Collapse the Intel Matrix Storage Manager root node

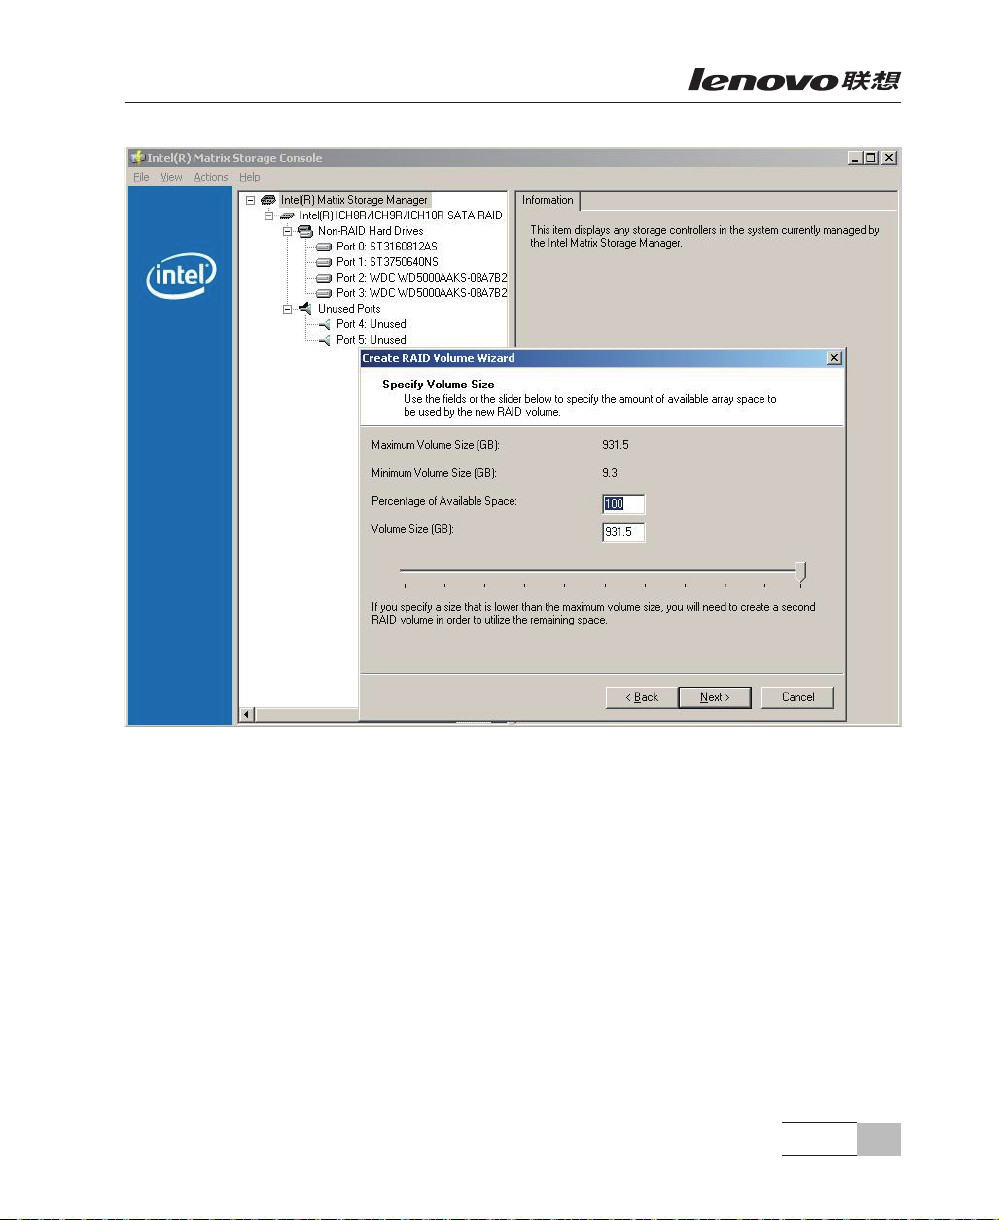(251, 200)
